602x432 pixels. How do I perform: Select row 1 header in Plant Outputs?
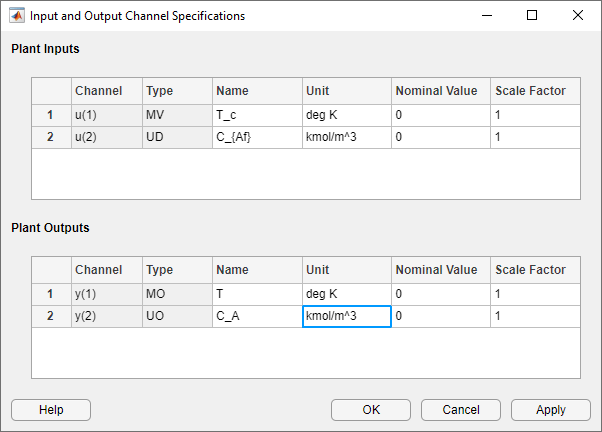[x=51, y=294]
